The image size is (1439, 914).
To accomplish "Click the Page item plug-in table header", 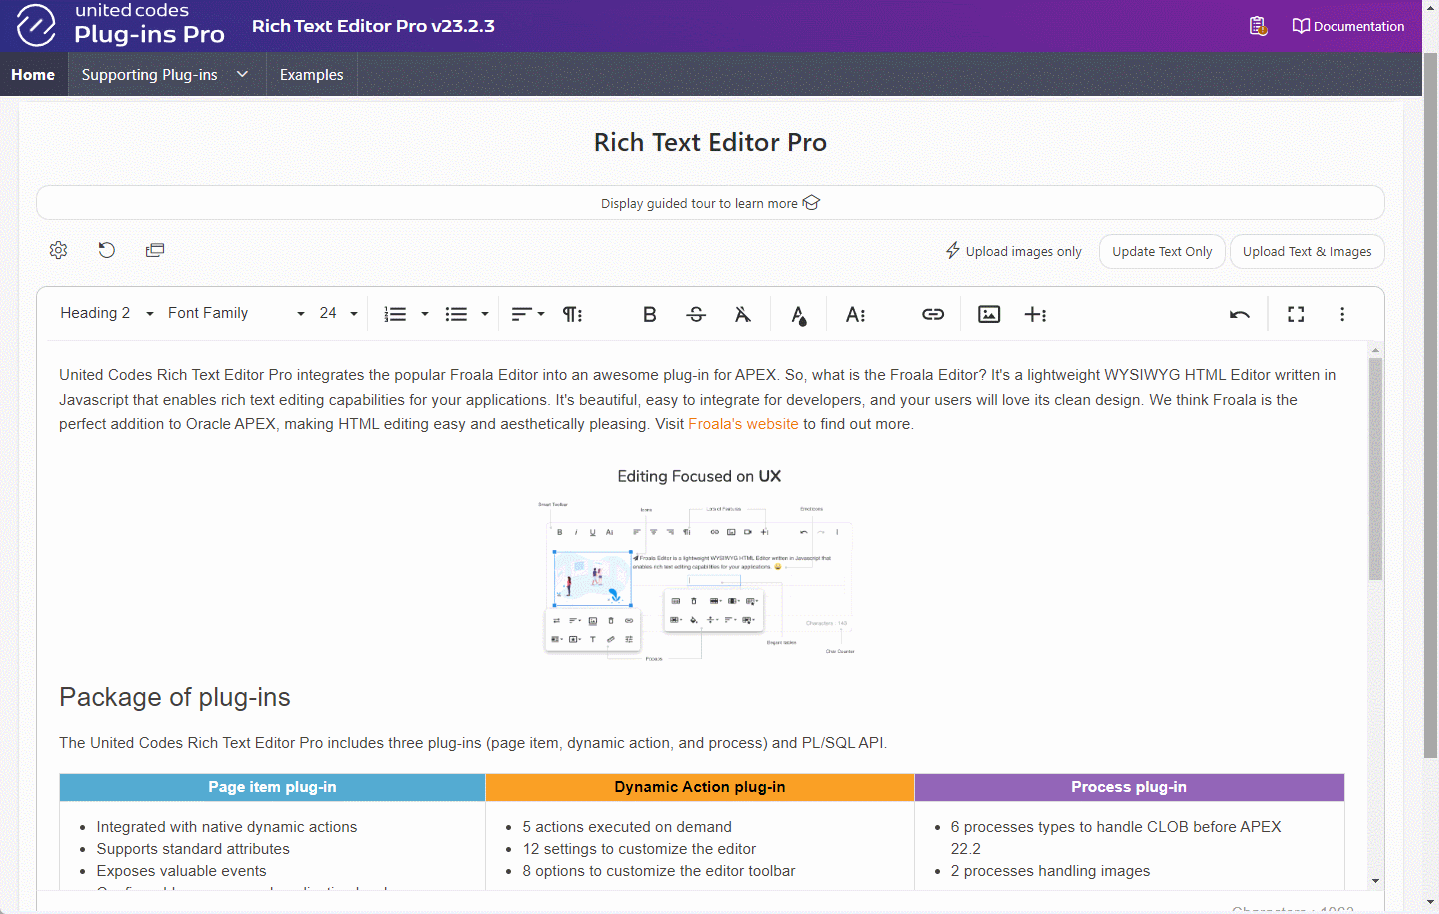I will (272, 787).
